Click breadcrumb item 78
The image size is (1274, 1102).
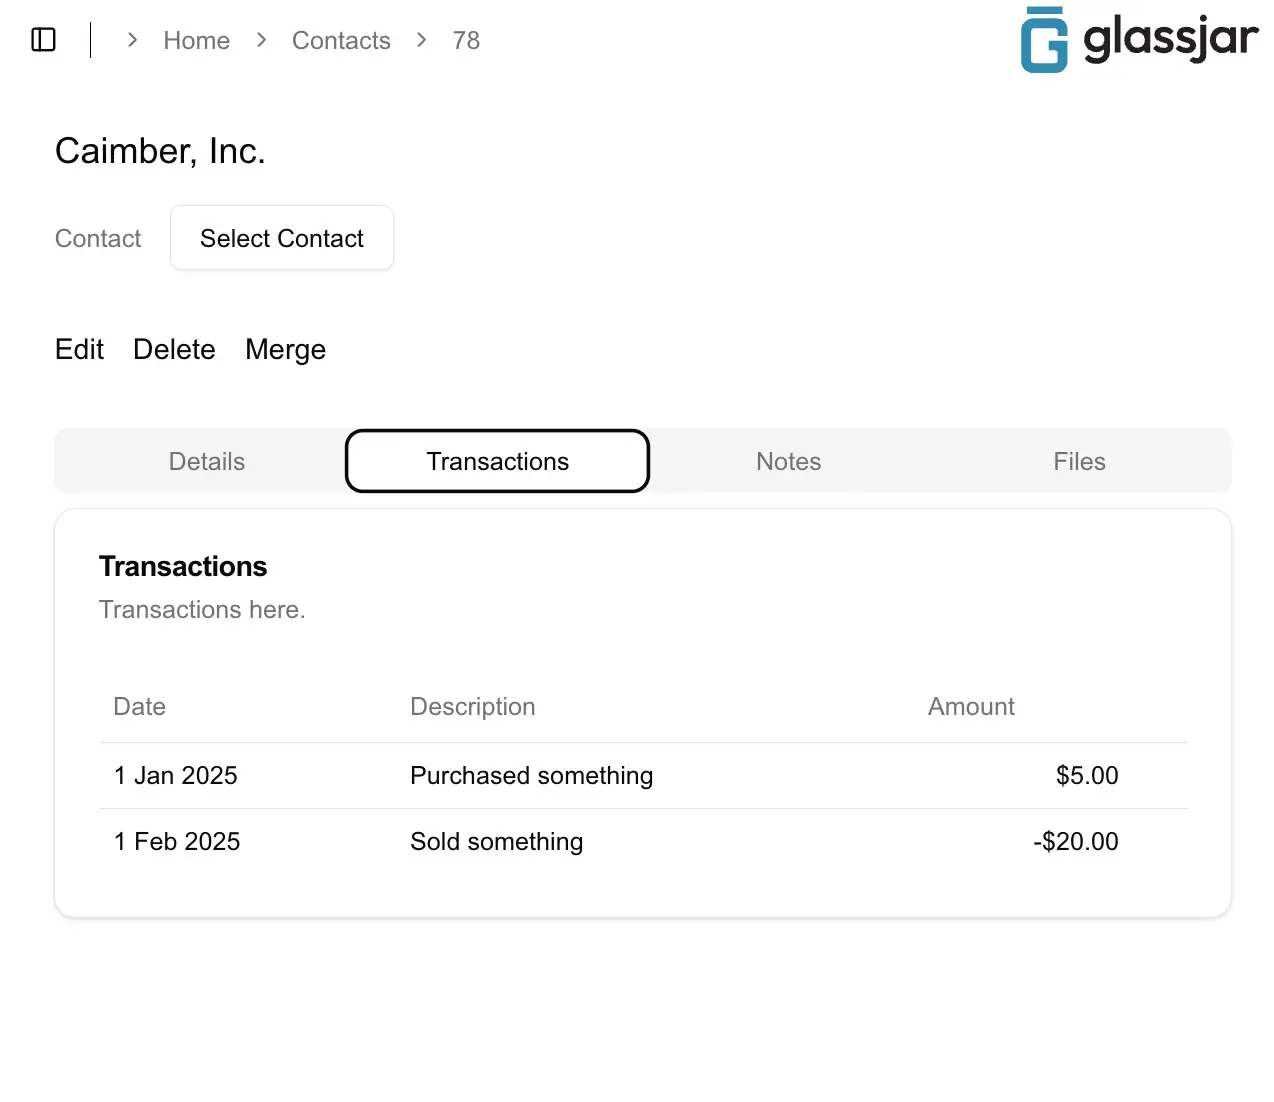point(466,40)
